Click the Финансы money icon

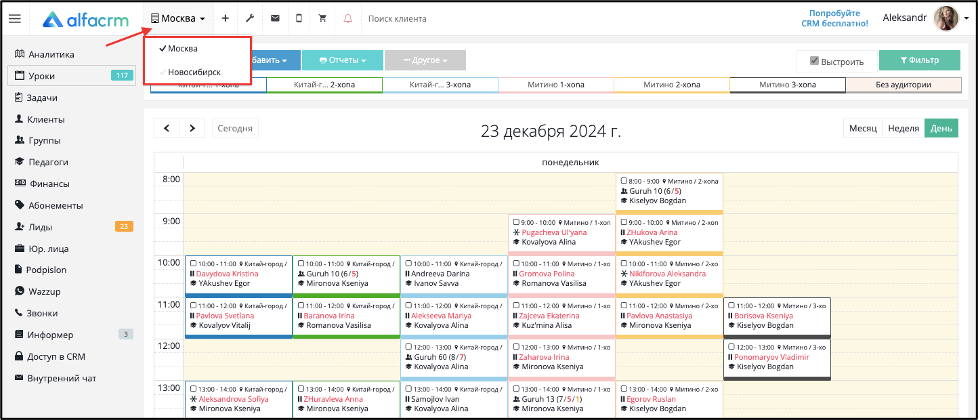[x=19, y=183]
